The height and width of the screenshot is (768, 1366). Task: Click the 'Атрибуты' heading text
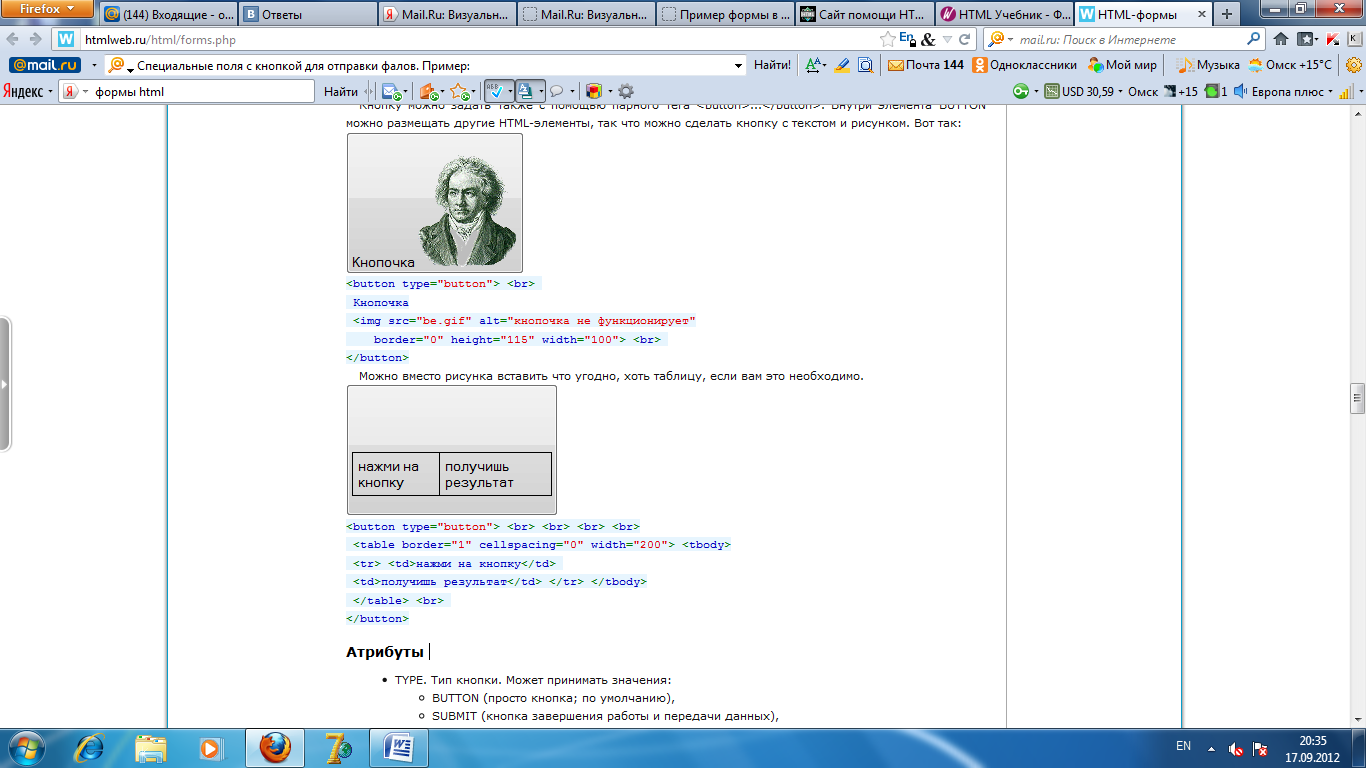pos(385,652)
